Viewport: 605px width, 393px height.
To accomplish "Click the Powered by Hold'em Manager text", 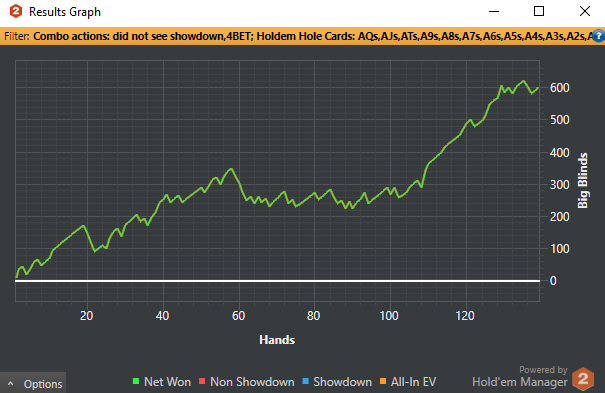I will pos(520,376).
